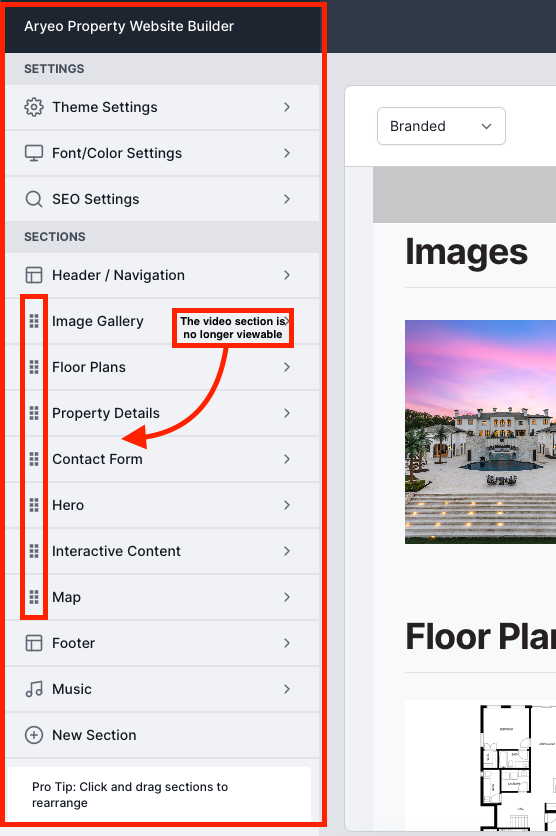Click the Theme Settings gear icon
The image size is (556, 836).
click(x=34, y=107)
